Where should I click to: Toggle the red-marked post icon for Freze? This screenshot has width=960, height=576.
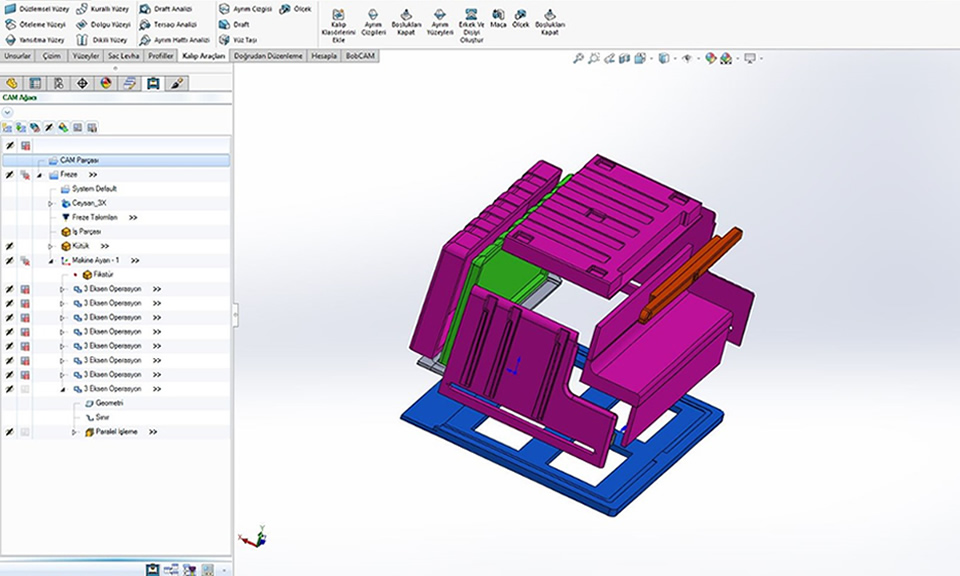25,175
